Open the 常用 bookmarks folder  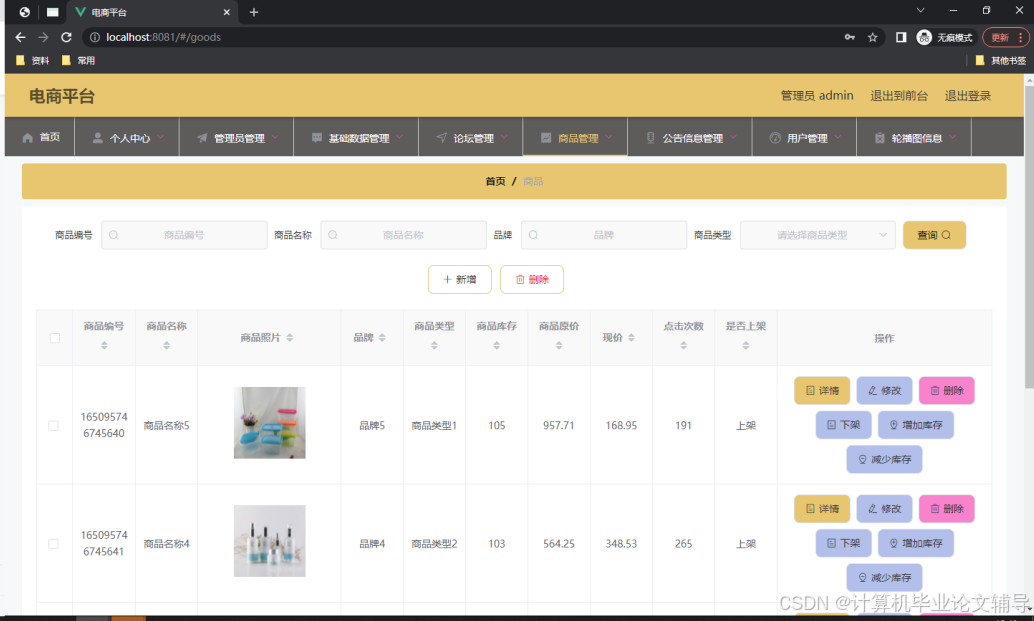click(x=78, y=61)
